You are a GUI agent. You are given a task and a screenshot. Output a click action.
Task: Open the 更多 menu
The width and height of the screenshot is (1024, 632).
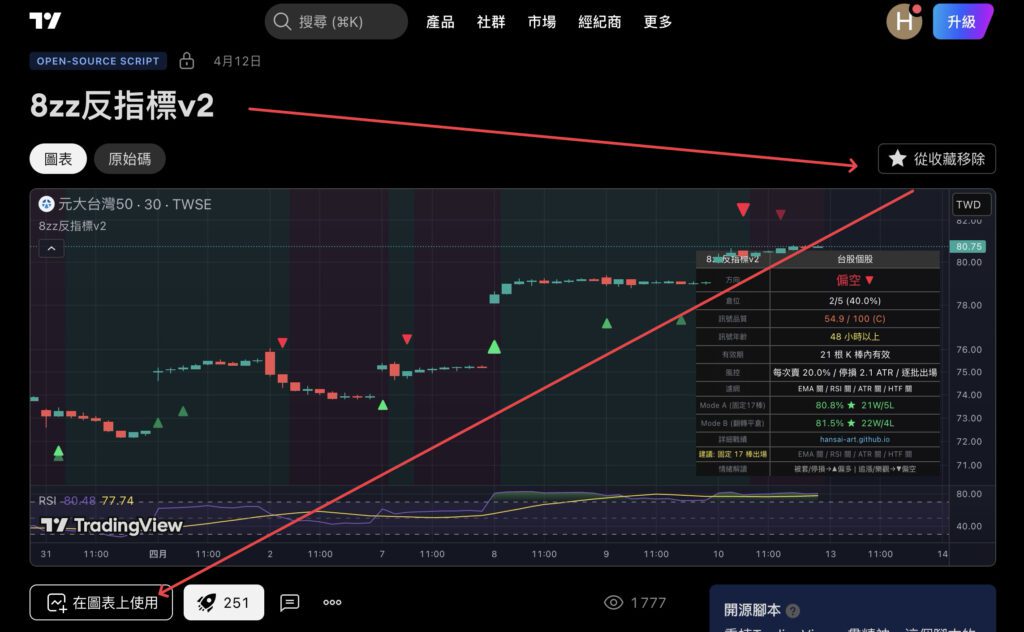click(x=657, y=22)
